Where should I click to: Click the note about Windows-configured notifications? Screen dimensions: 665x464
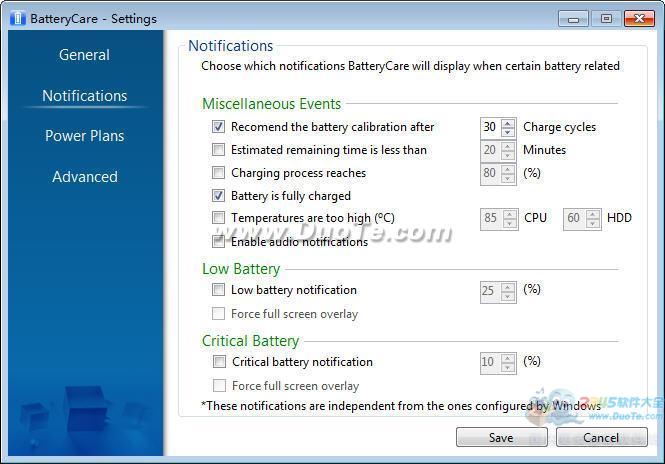(401, 406)
